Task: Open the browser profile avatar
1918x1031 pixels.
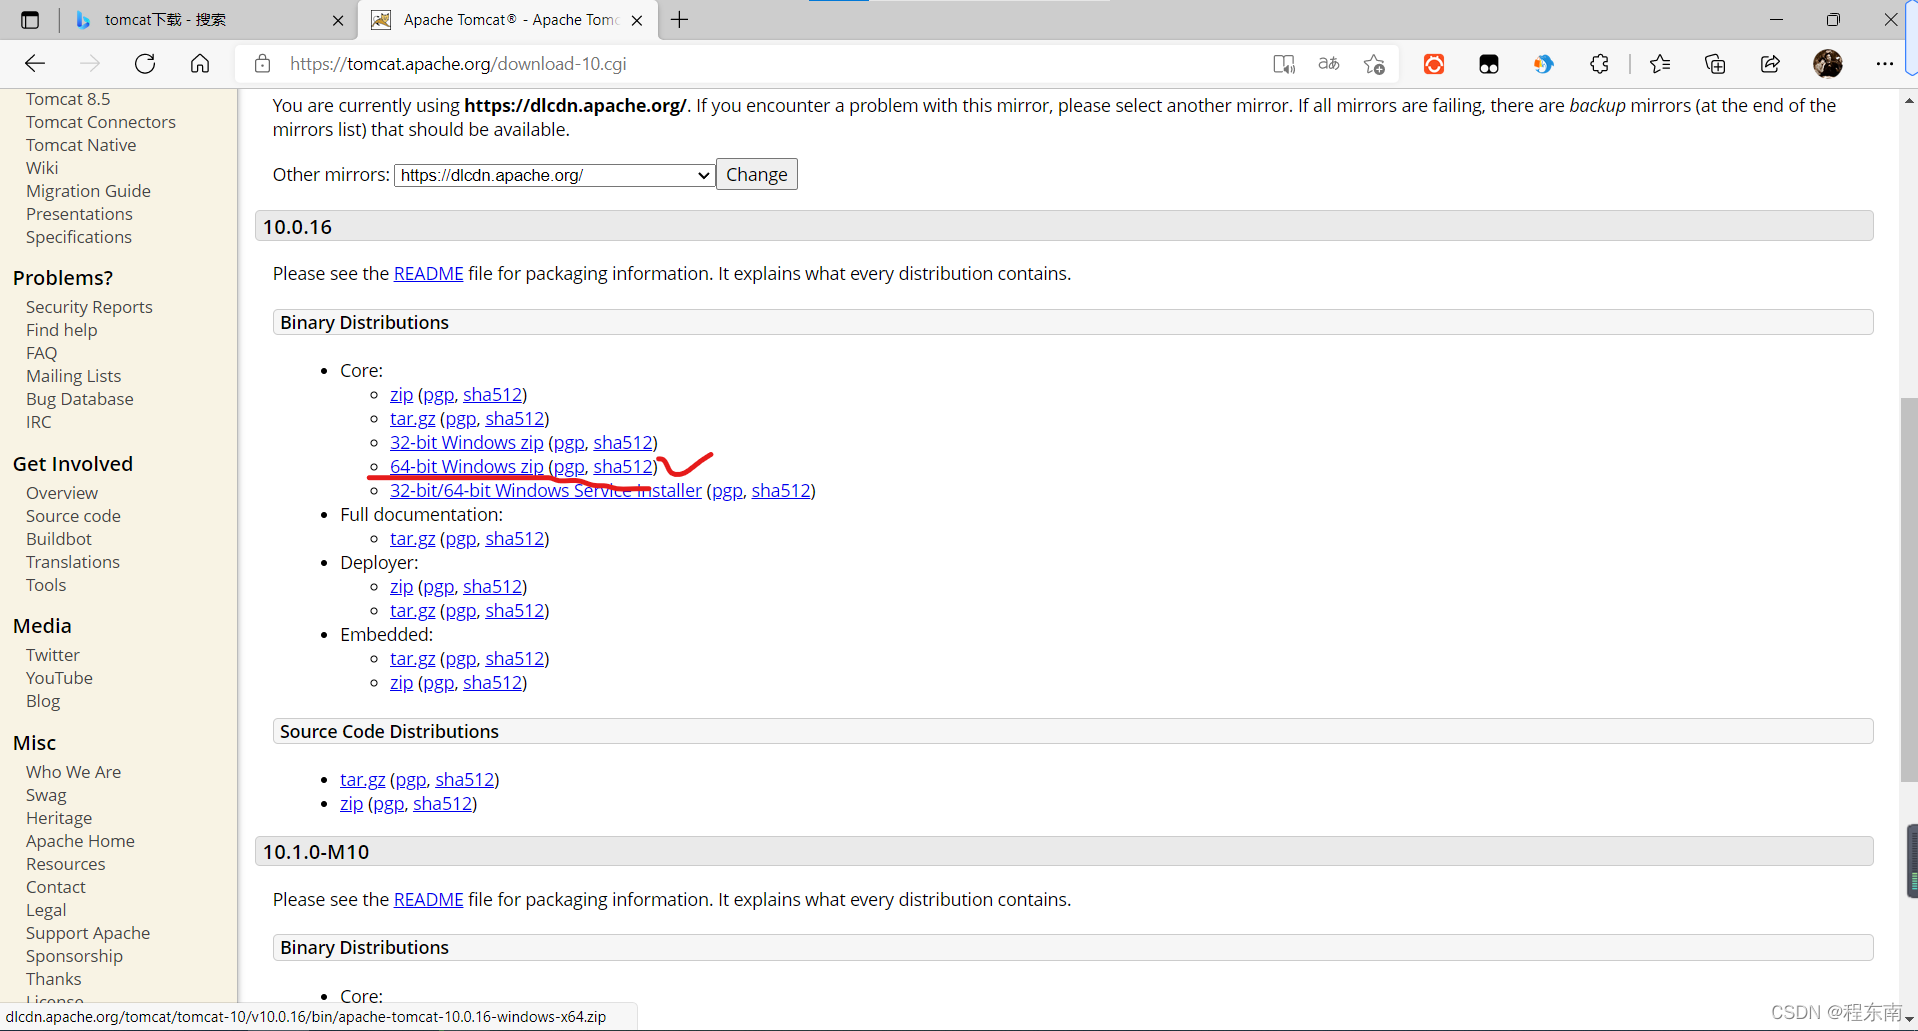Action: click(1829, 63)
